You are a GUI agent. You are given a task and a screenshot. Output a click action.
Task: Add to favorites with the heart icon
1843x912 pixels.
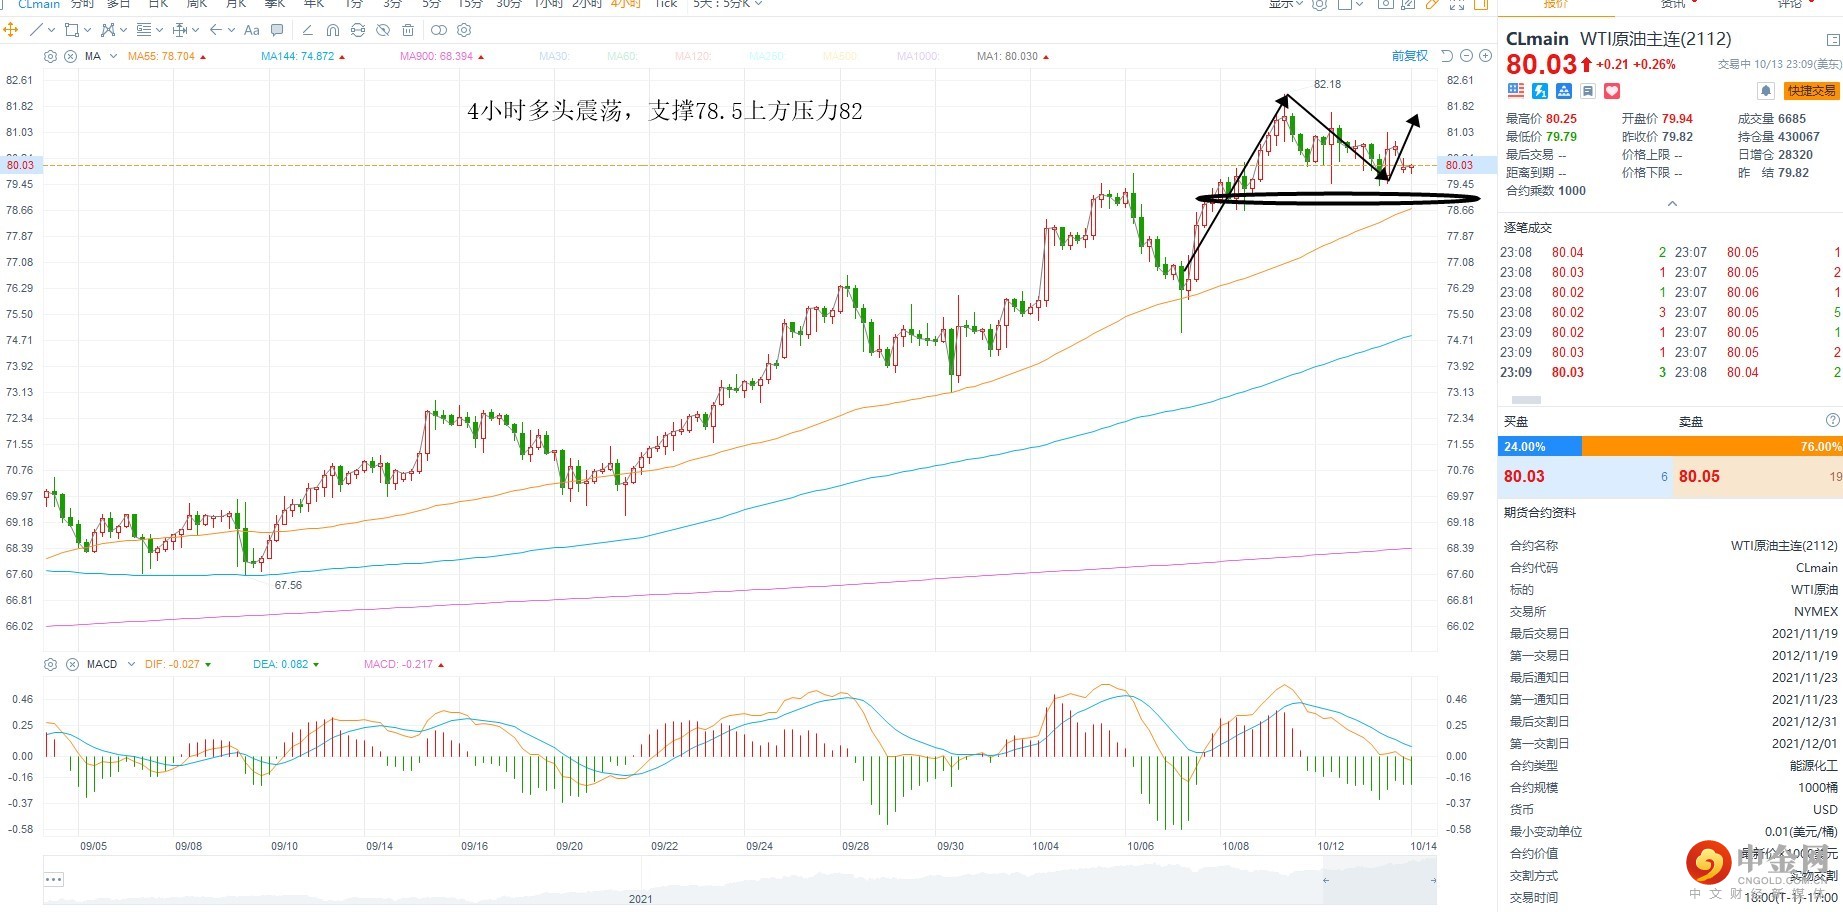click(x=1612, y=91)
